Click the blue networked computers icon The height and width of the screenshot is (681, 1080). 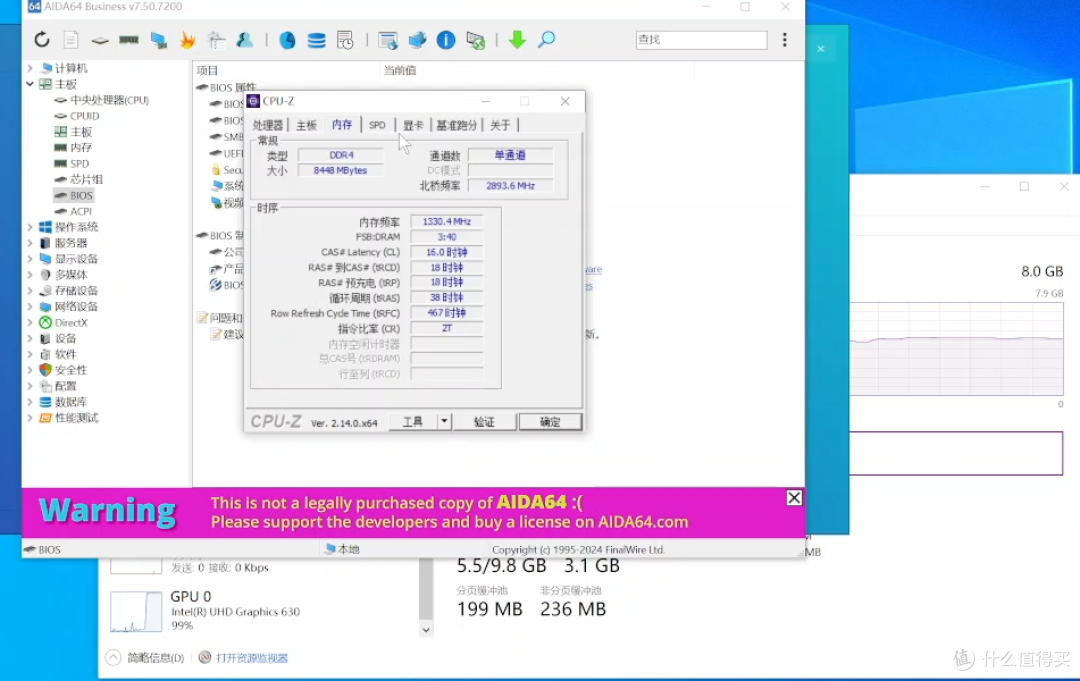[x=417, y=40]
